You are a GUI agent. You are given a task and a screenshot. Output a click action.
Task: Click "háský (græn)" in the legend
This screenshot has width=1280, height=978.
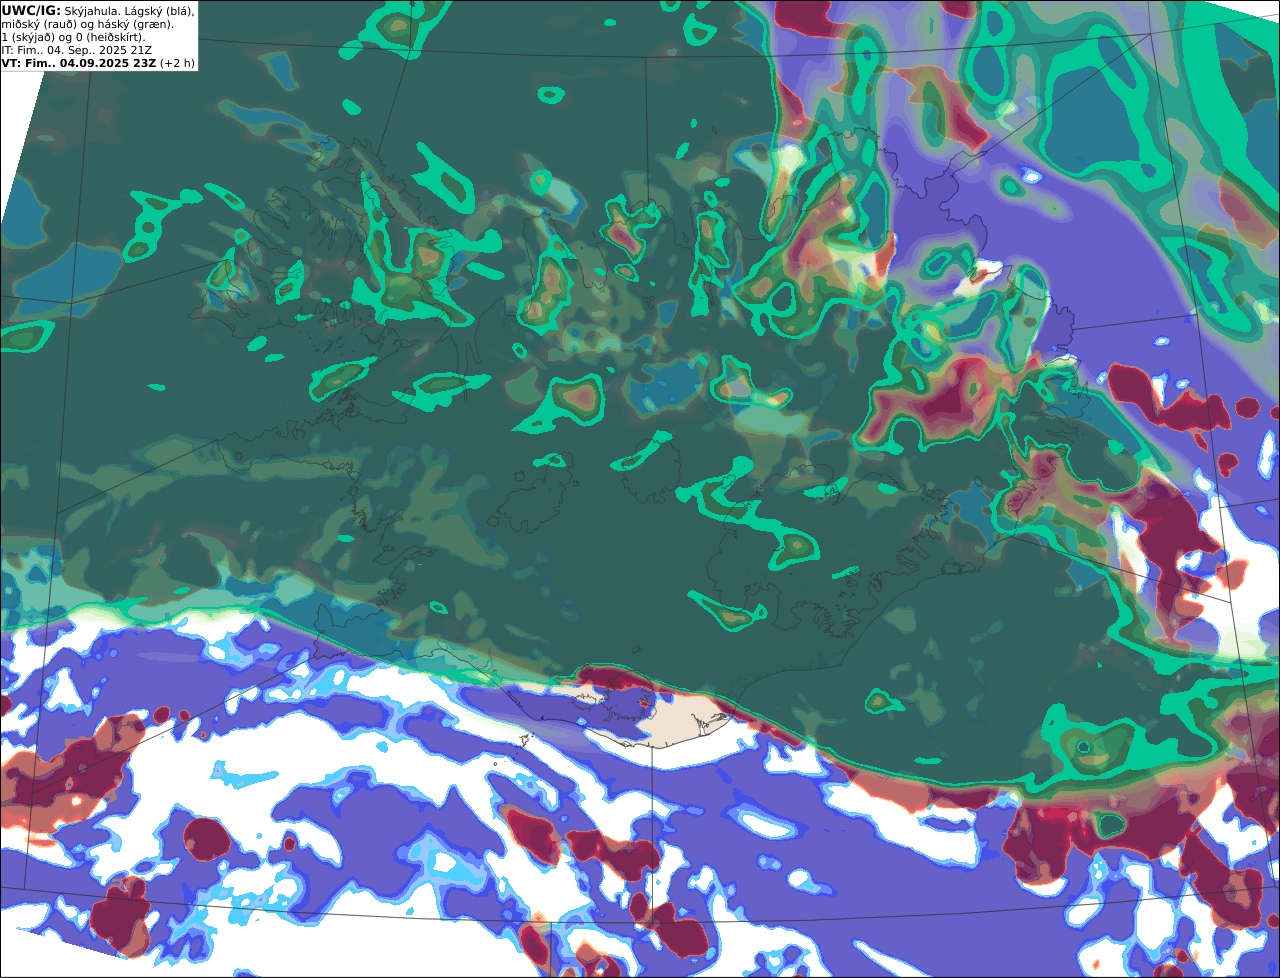(136, 25)
